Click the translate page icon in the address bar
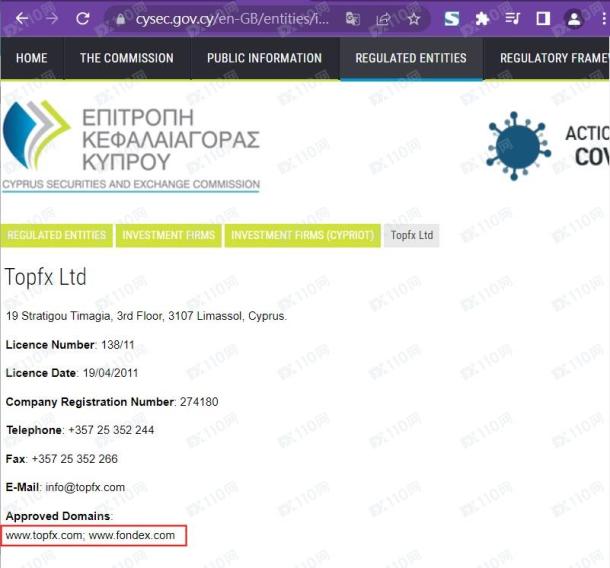This screenshot has height=568, width=610. click(x=352, y=19)
